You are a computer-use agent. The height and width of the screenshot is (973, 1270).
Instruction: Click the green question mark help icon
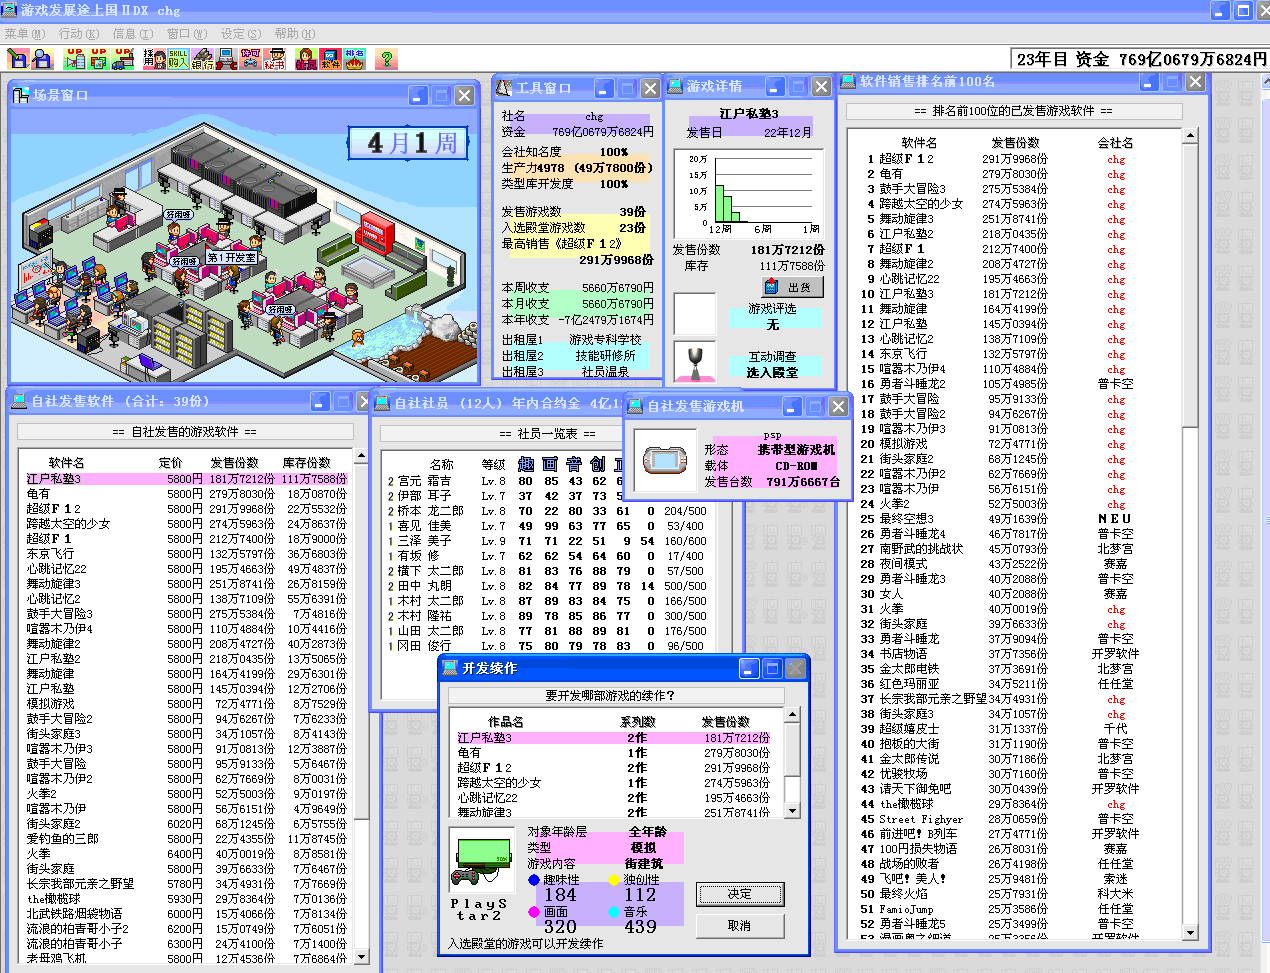pyautogui.click(x=386, y=59)
